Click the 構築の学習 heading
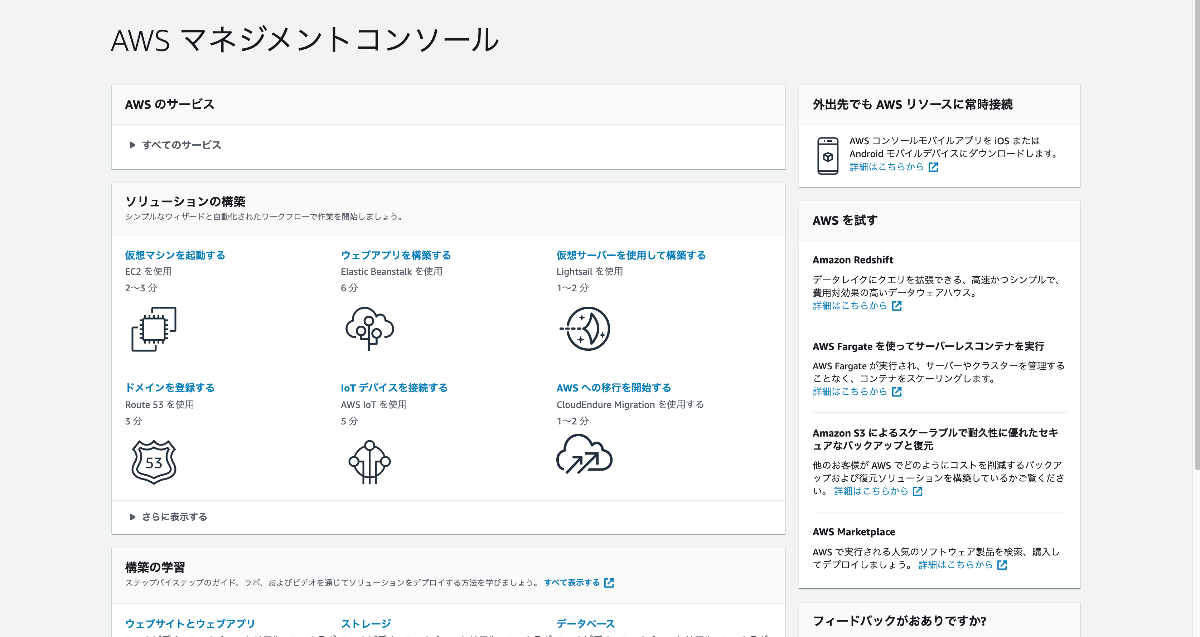Viewport: 1200px width, 637px height. [155, 567]
